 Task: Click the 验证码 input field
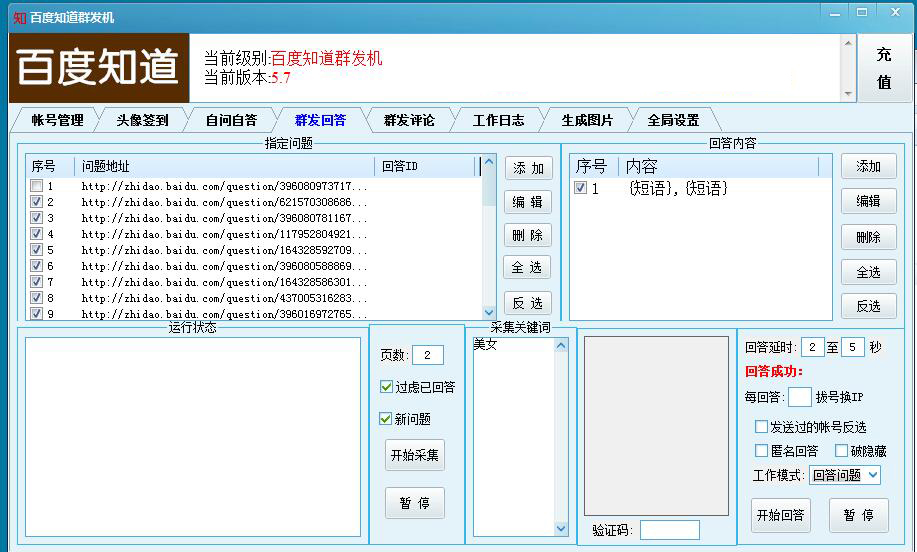[x=670, y=530]
